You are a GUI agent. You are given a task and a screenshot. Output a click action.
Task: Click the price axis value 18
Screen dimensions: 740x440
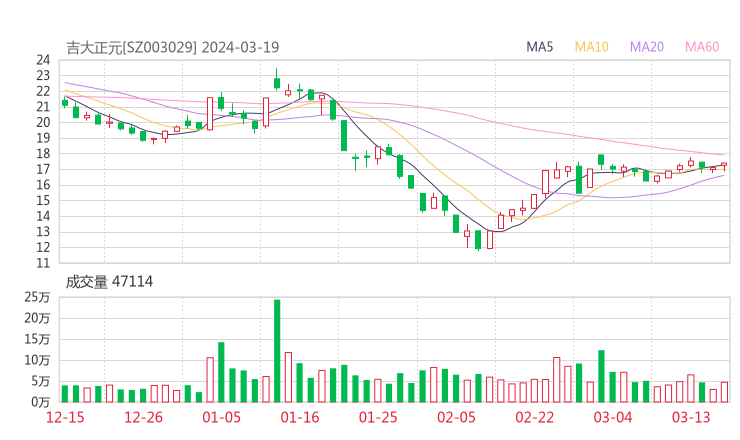pyautogui.click(x=43, y=153)
